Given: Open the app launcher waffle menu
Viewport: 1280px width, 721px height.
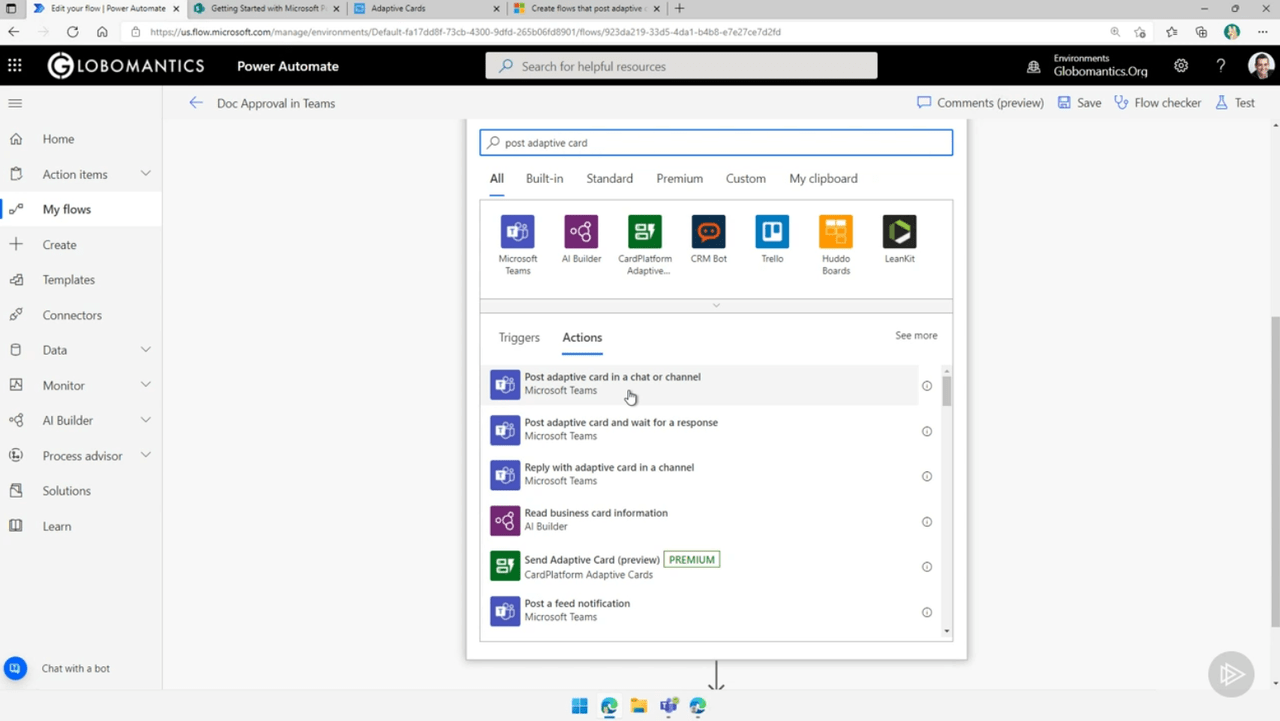Looking at the screenshot, I should 15,66.
